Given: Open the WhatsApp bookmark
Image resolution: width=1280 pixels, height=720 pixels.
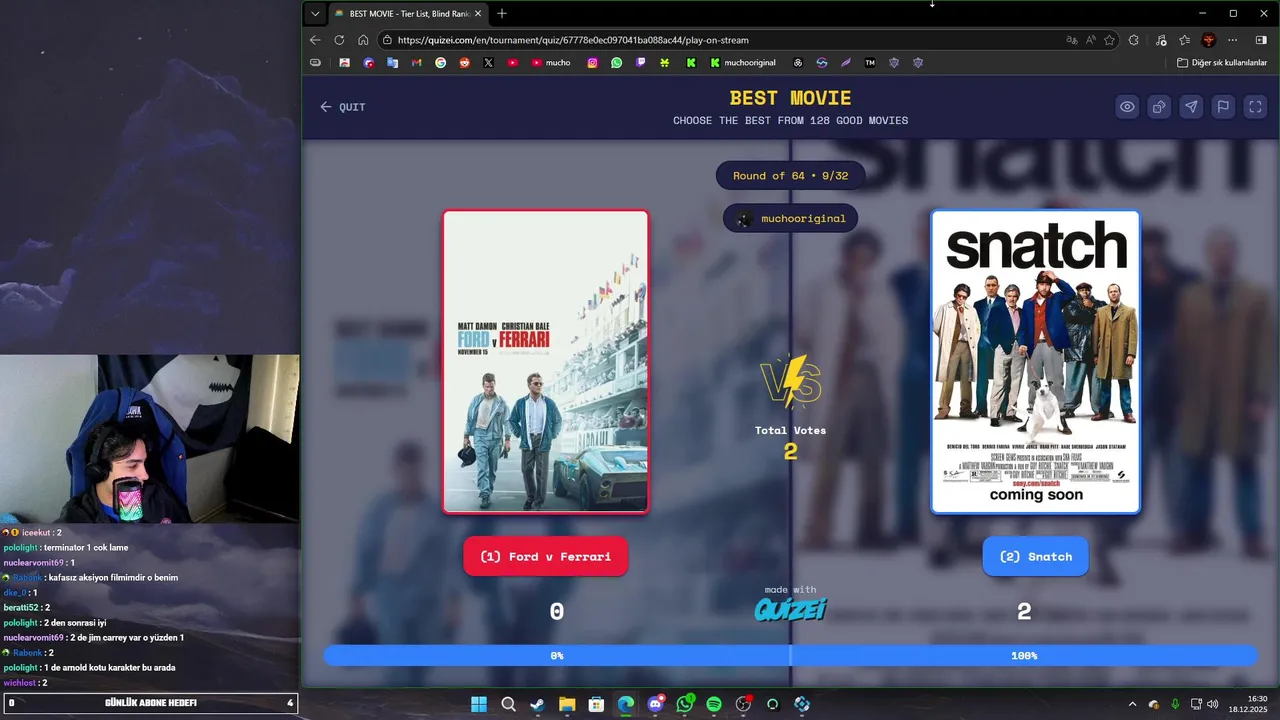Looking at the screenshot, I should (616, 62).
